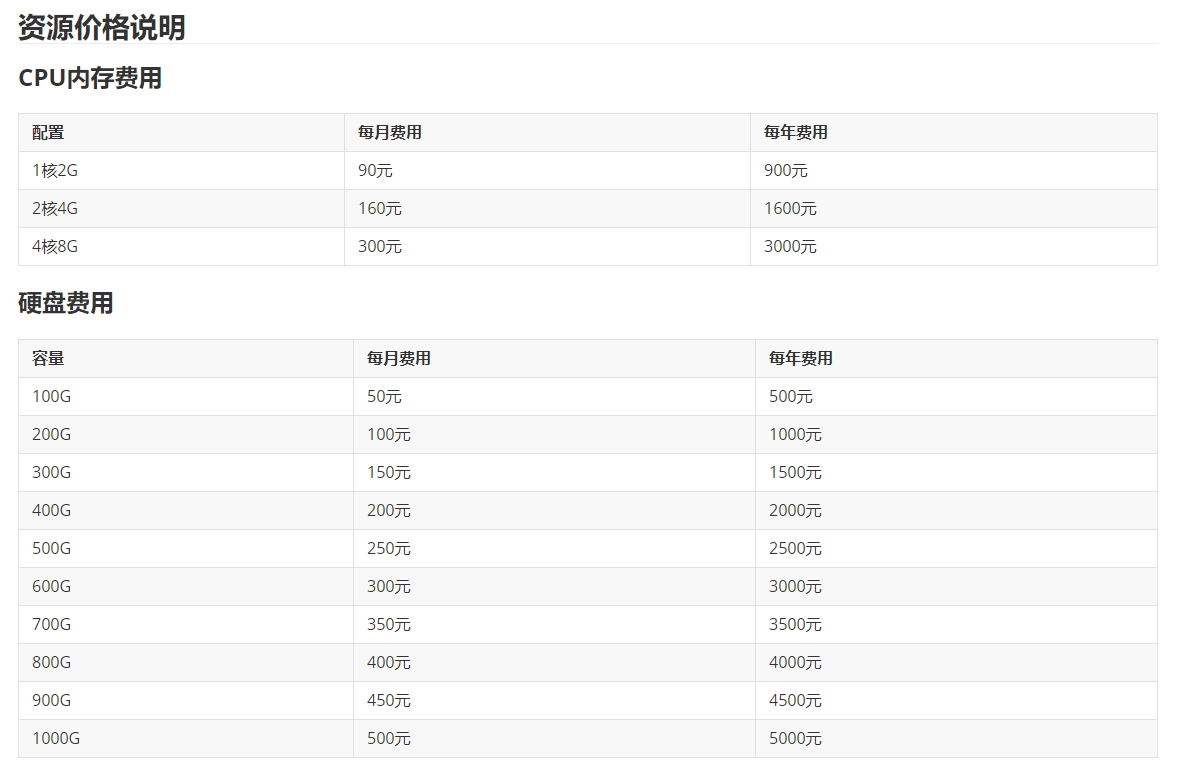
Task: Click the 4500元 yearly fee cell
Action: [795, 701]
